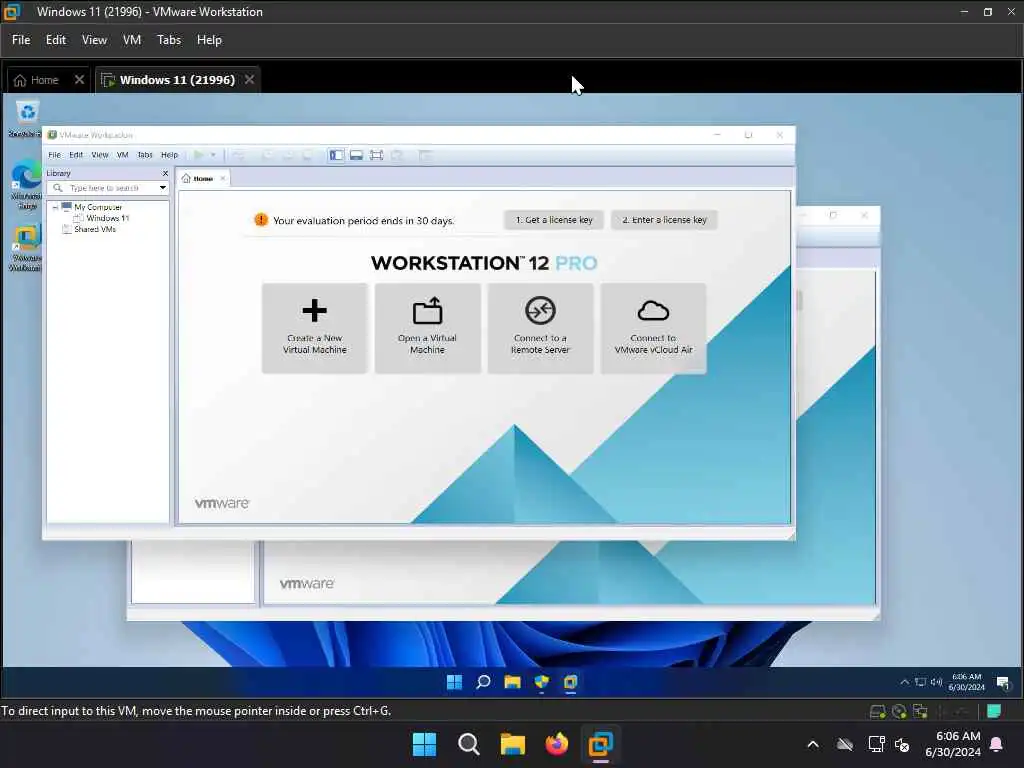Open the host VM menu
Image resolution: width=1024 pixels, height=768 pixels.
point(132,40)
